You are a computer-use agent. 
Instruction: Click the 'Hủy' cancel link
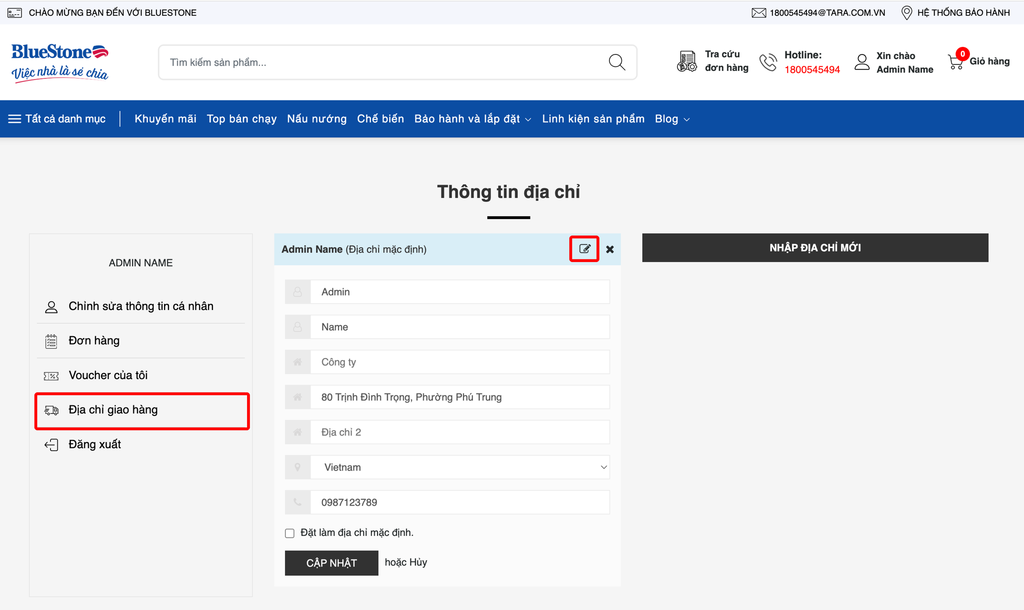(417, 563)
